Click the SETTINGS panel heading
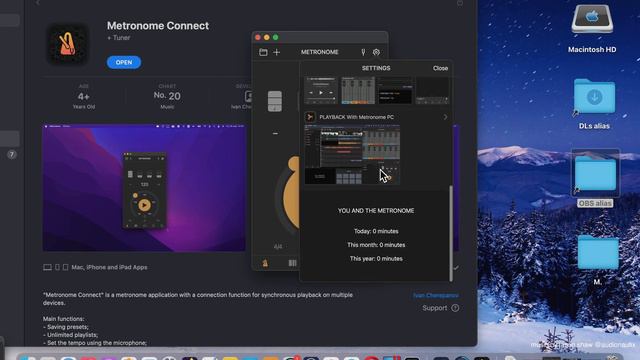This screenshot has height=360, width=640. click(x=376, y=68)
